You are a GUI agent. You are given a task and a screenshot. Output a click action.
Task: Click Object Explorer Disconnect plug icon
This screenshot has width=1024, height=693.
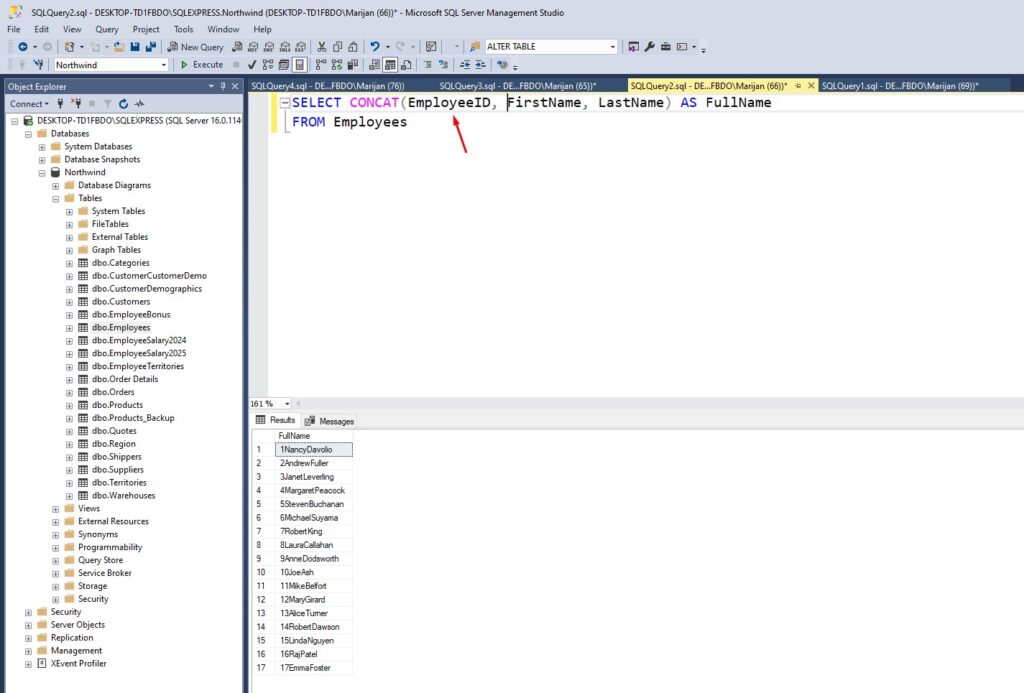tap(76, 104)
